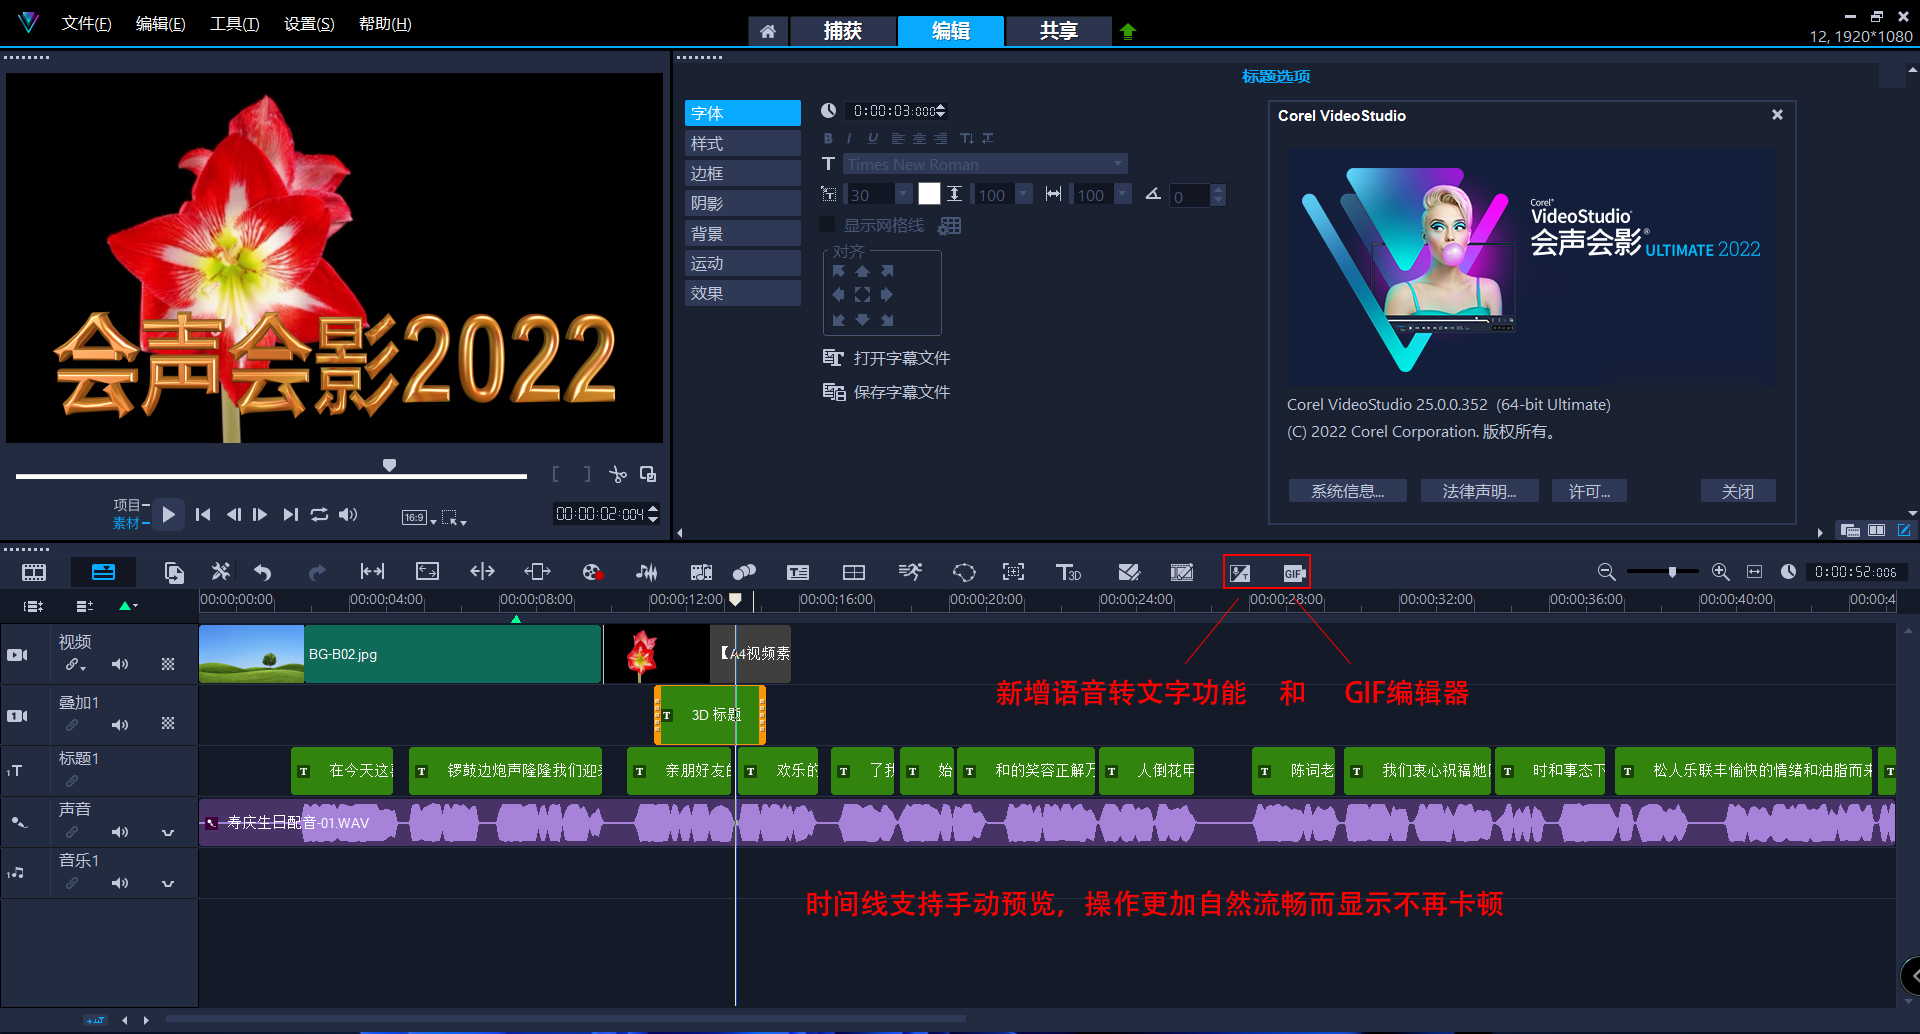Select the 样式 option tab

(x=743, y=143)
